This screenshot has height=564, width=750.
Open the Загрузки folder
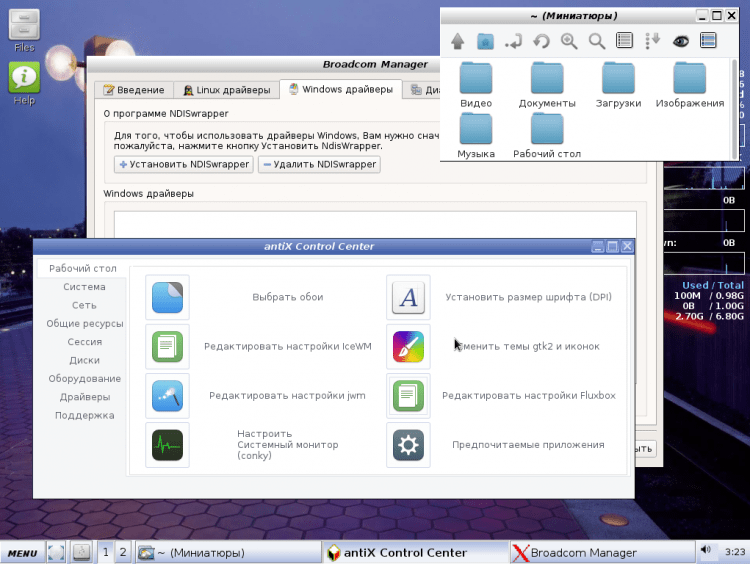click(618, 84)
